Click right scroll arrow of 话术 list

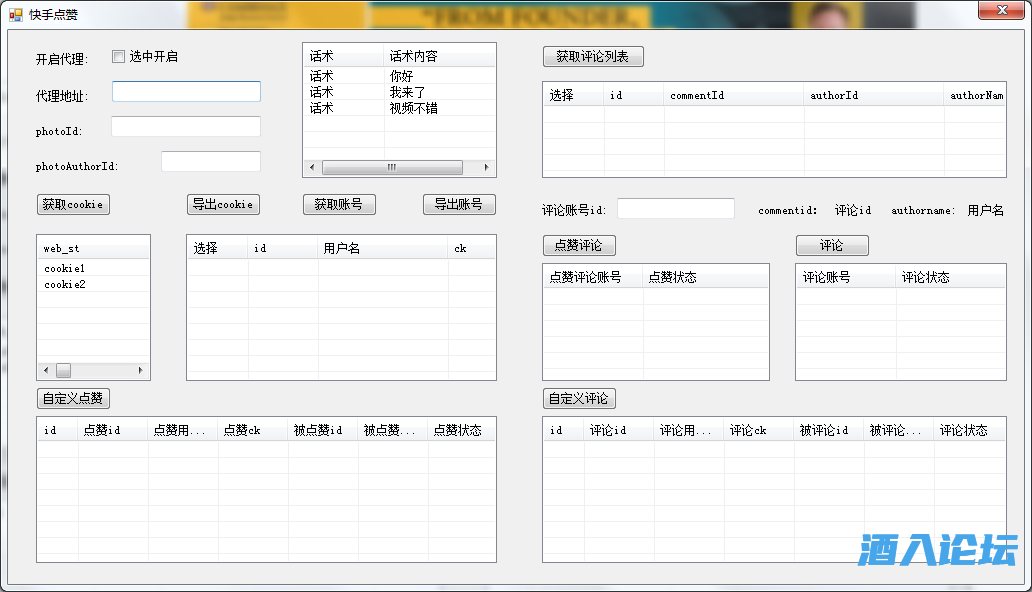tap(487, 167)
